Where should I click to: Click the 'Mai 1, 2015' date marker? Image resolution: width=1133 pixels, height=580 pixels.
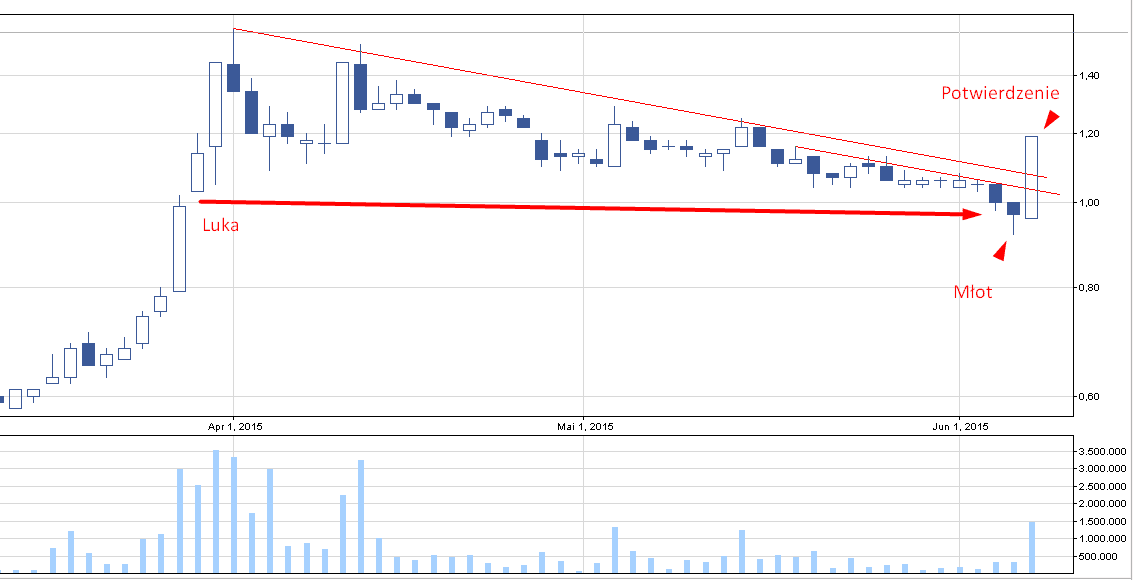point(584,427)
